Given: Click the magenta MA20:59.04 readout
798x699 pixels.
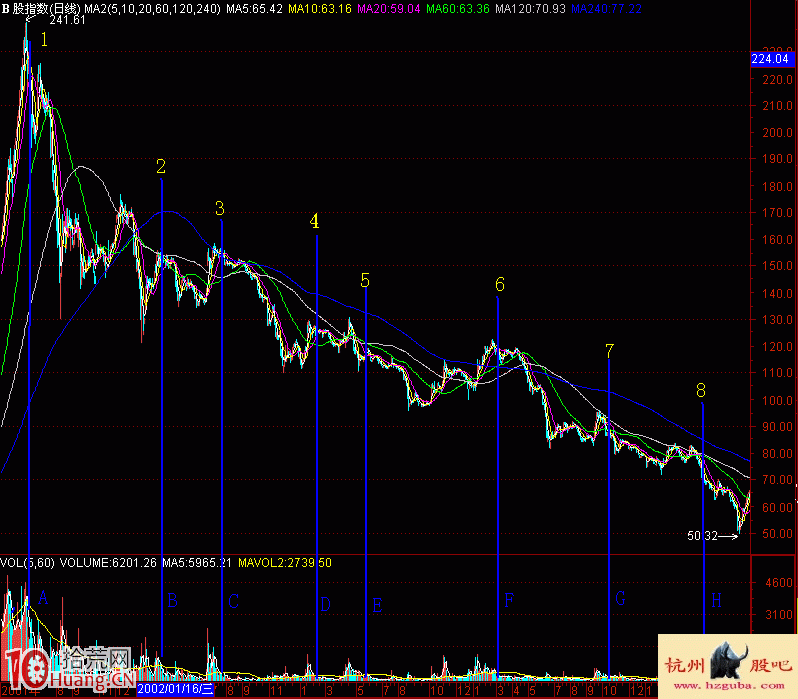Looking at the screenshot, I should tap(388, 8).
